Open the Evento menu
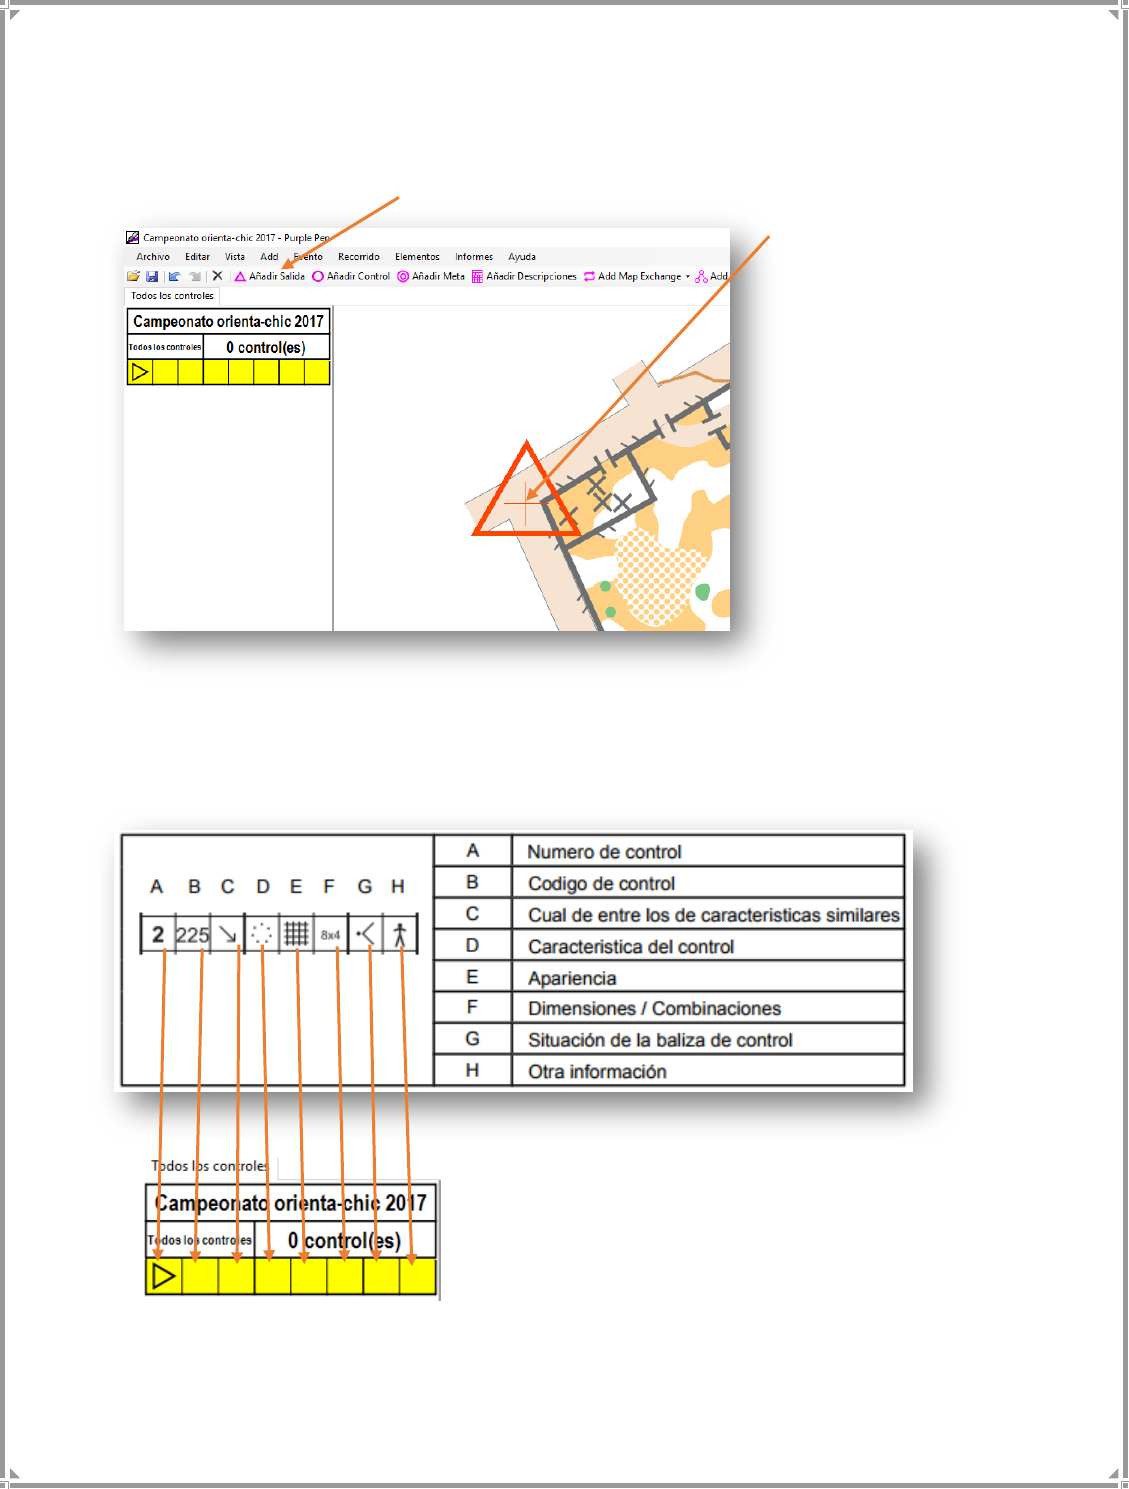 (x=308, y=257)
